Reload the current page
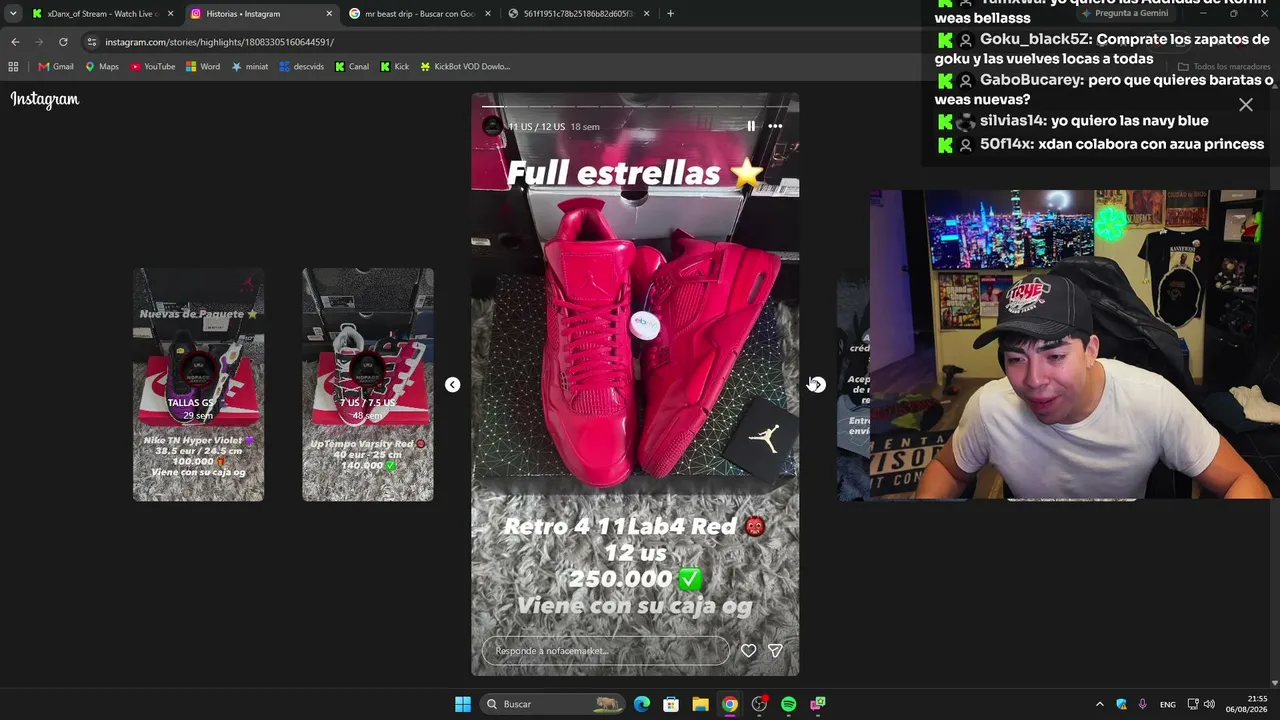The width and height of the screenshot is (1280, 720). pyautogui.click(x=63, y=42)
